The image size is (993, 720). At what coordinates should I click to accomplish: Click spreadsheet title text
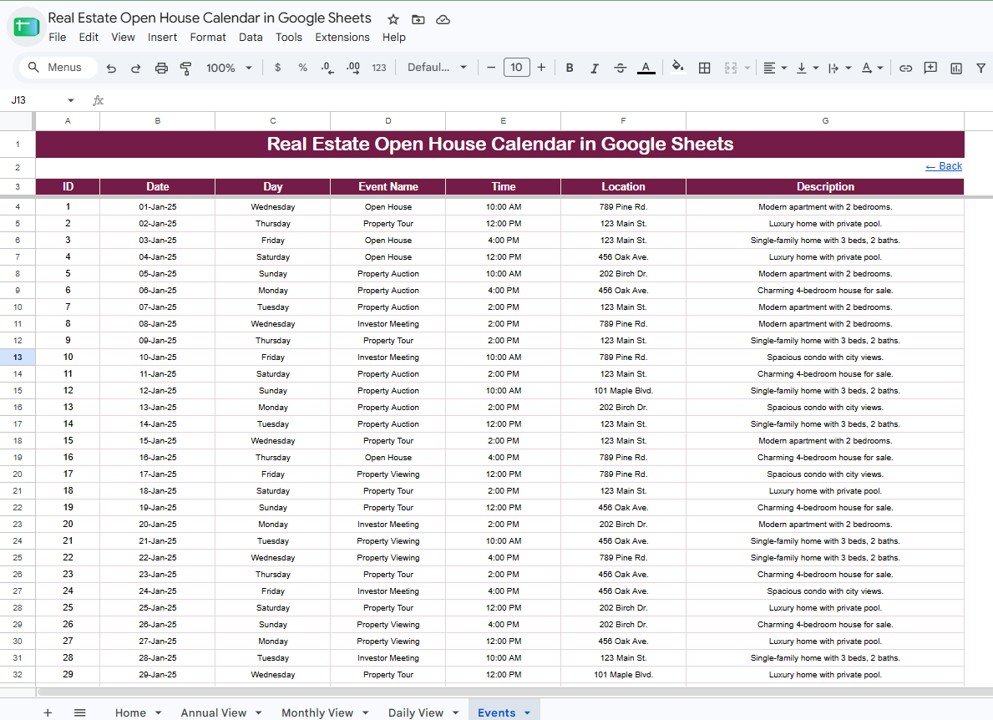(x=210, y=18)
